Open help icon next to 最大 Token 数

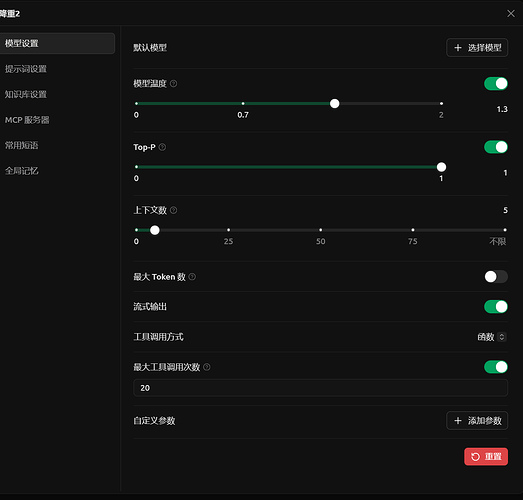(192, 277)
